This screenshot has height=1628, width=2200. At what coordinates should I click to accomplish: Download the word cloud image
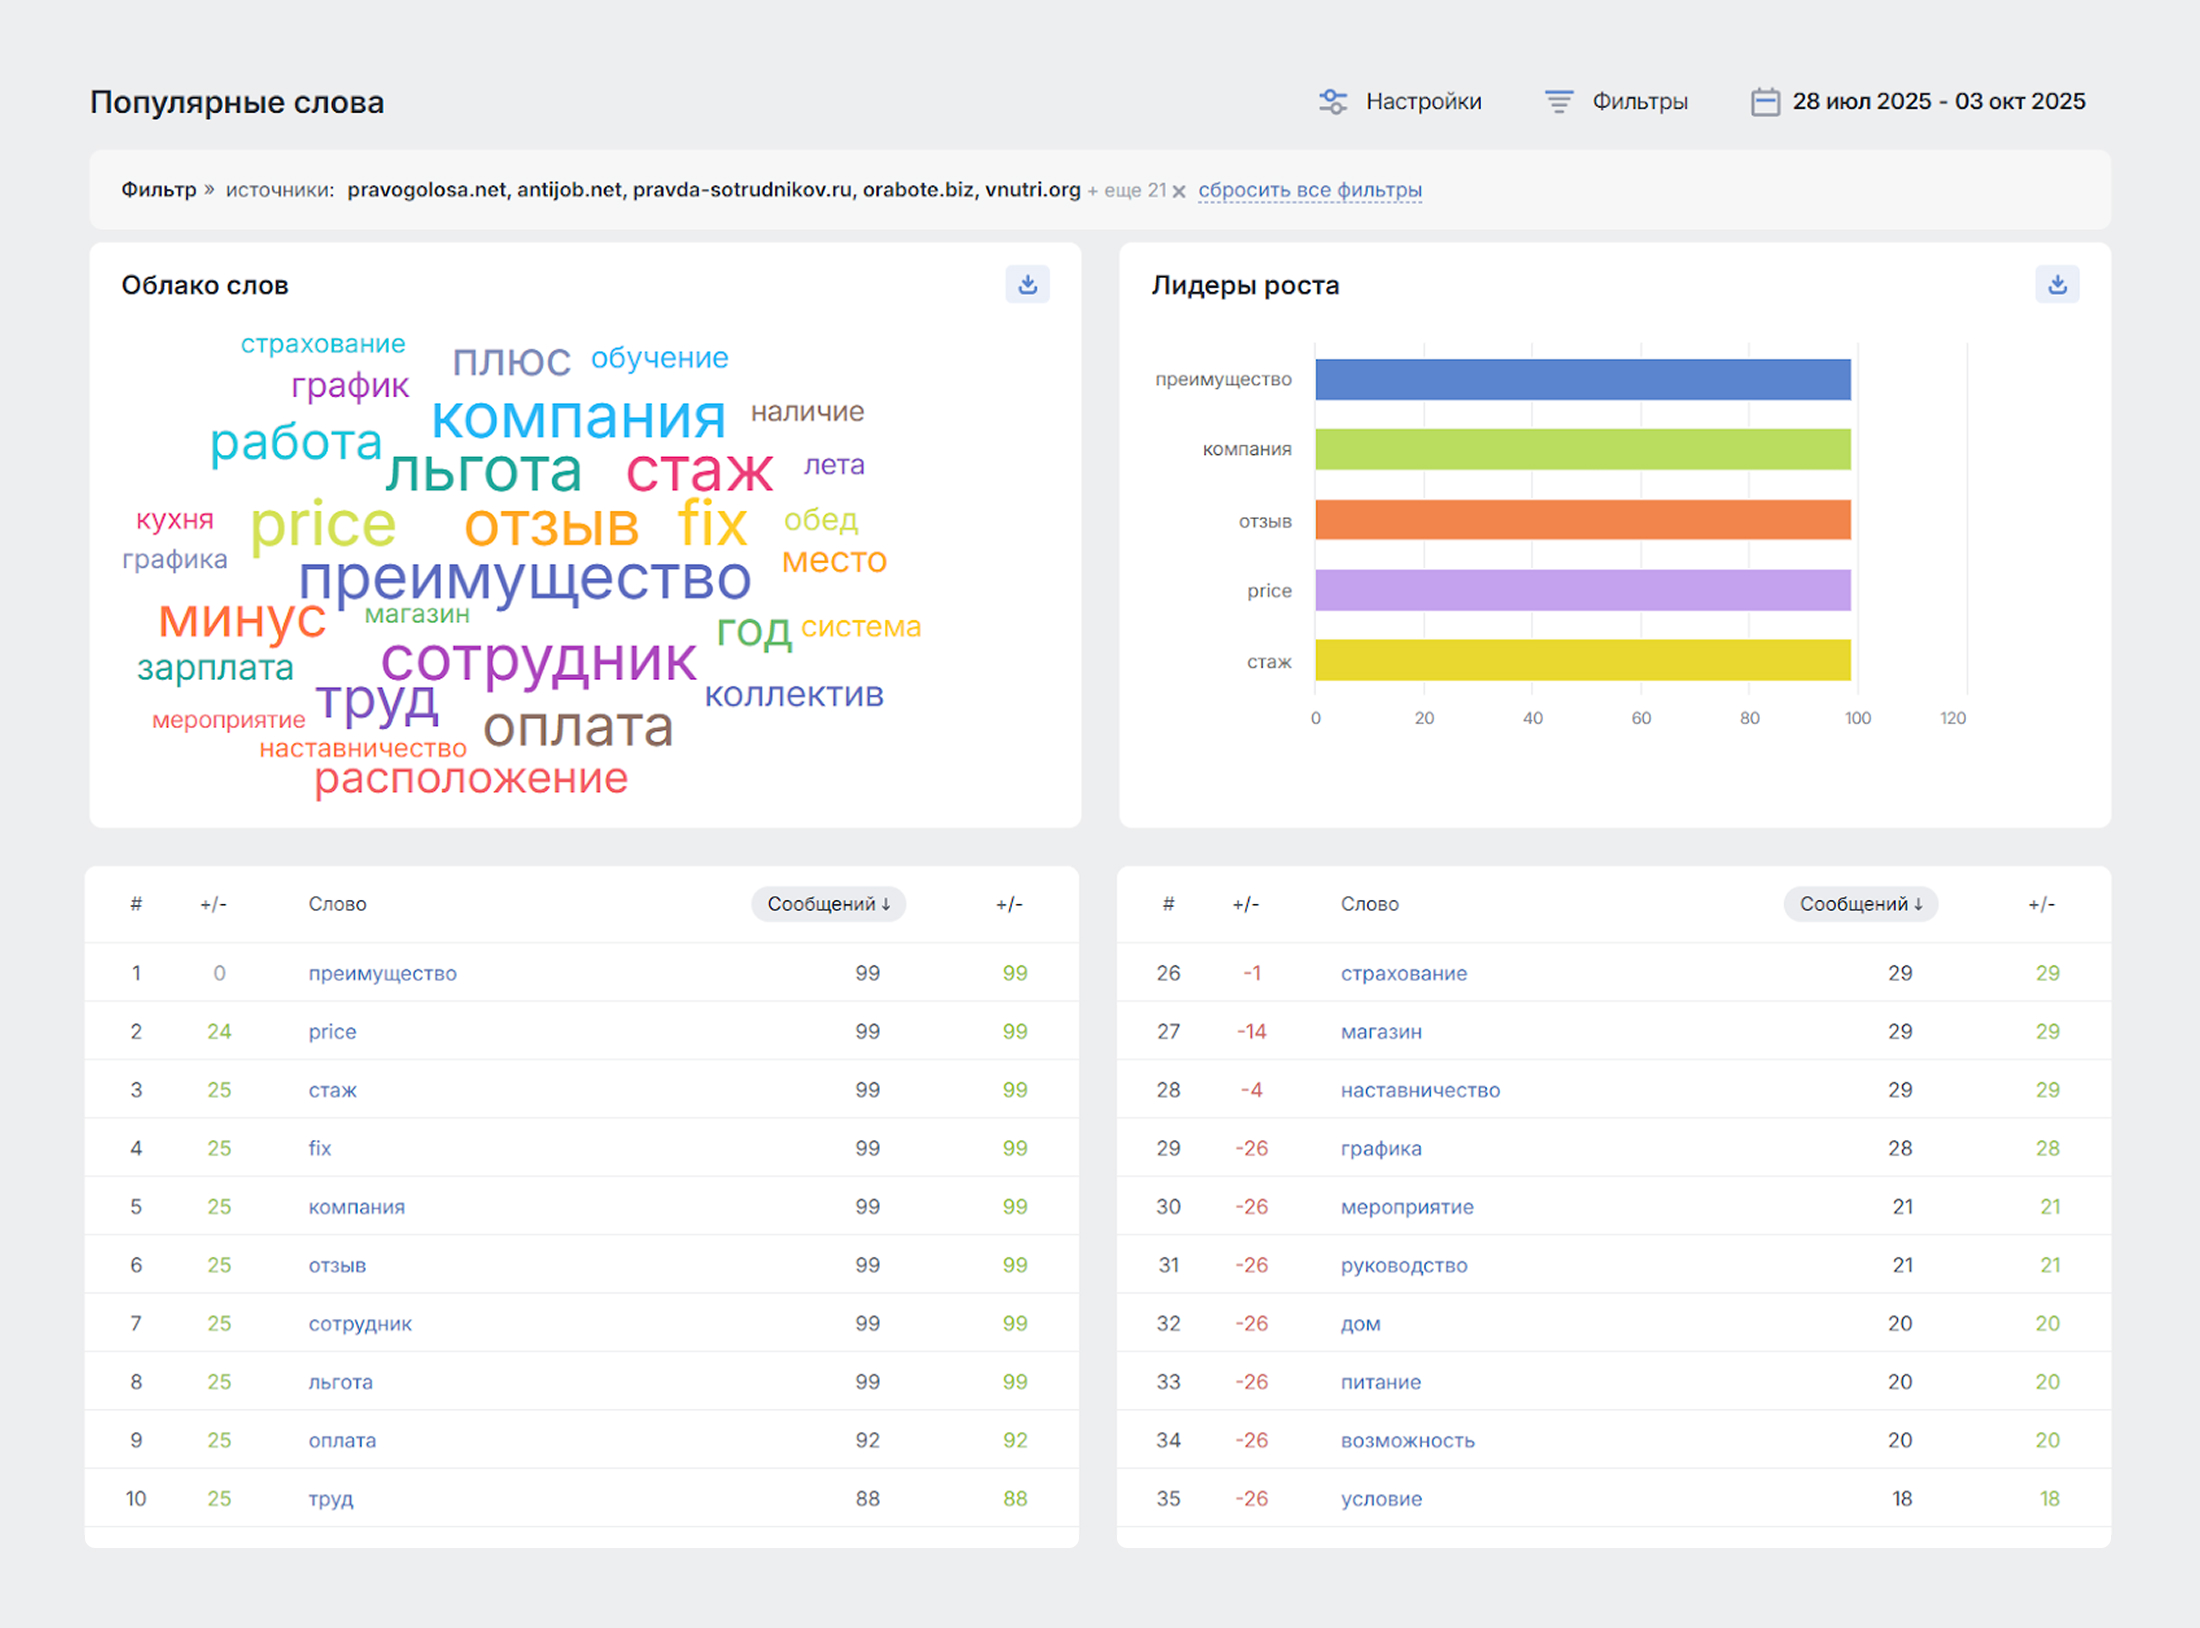pos(1027,285)
